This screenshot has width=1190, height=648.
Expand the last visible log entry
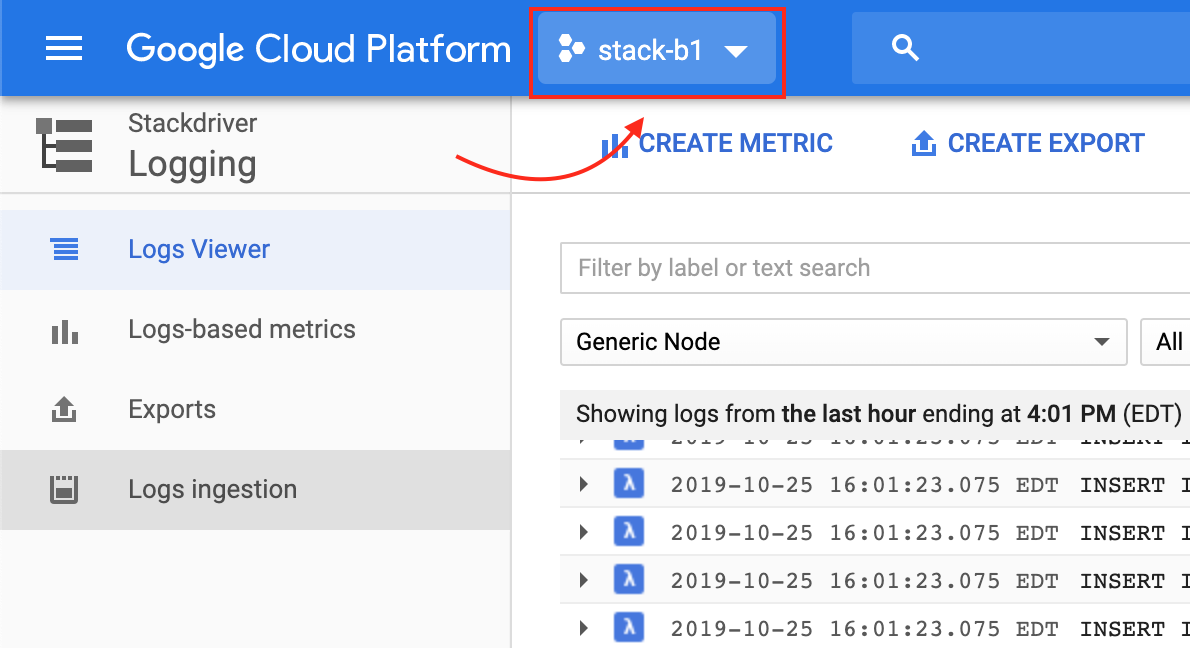click(x=583, y=628)
